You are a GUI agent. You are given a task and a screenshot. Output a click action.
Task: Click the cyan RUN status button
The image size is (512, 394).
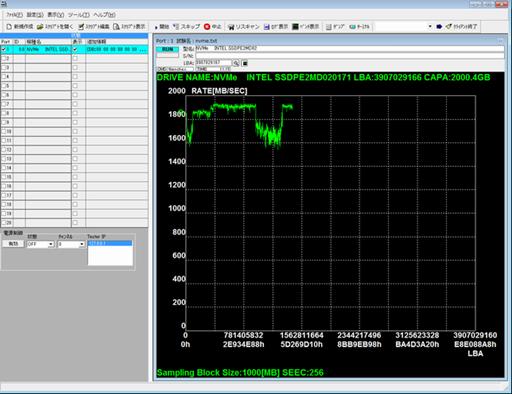click(167, 49)
